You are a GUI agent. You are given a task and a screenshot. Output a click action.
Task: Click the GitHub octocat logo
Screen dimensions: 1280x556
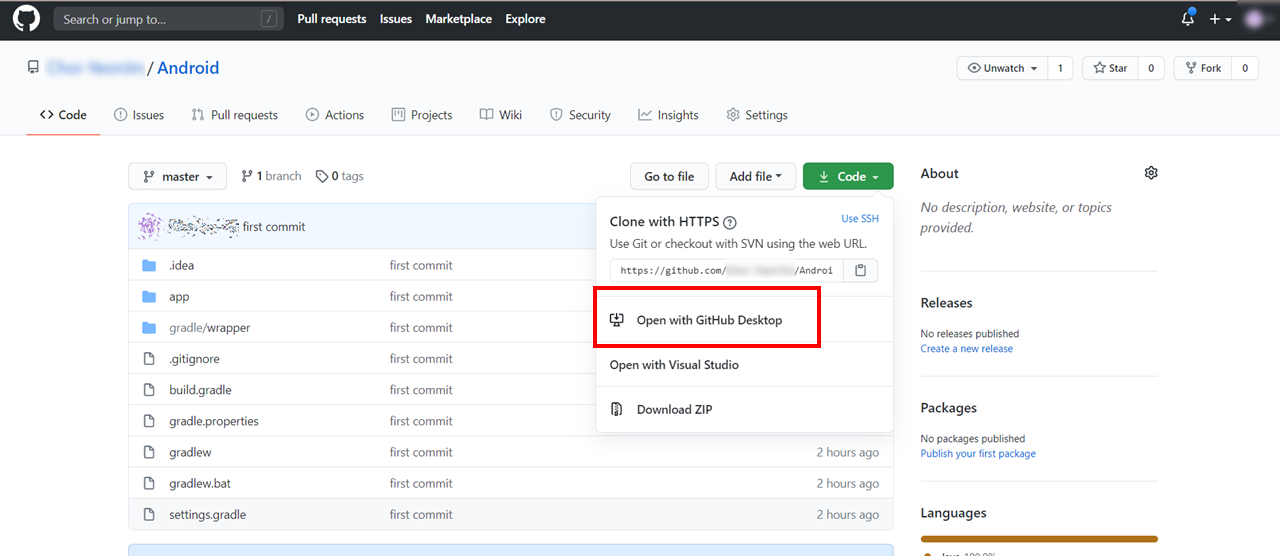pyautogui.click(x=25, y=19)
